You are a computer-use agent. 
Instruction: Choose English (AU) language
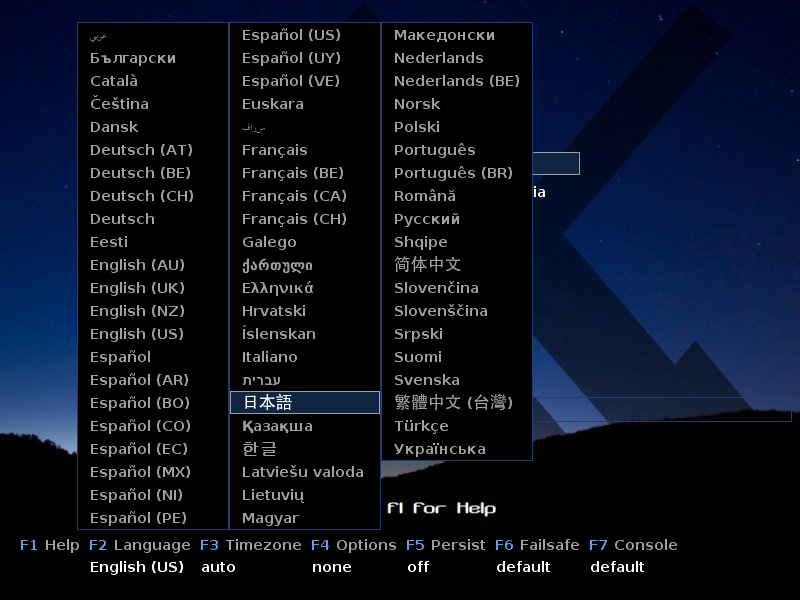point(137,265)
